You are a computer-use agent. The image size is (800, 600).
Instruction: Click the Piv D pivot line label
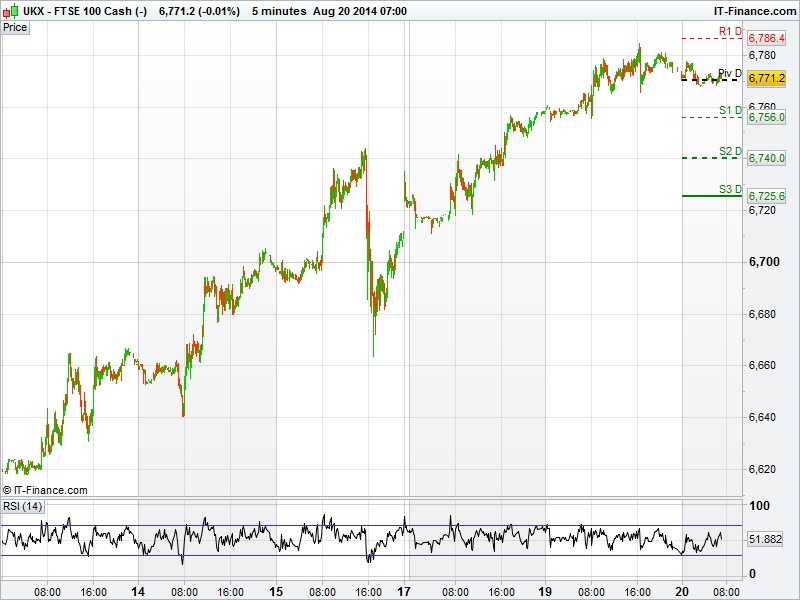[x=730, y=74]
